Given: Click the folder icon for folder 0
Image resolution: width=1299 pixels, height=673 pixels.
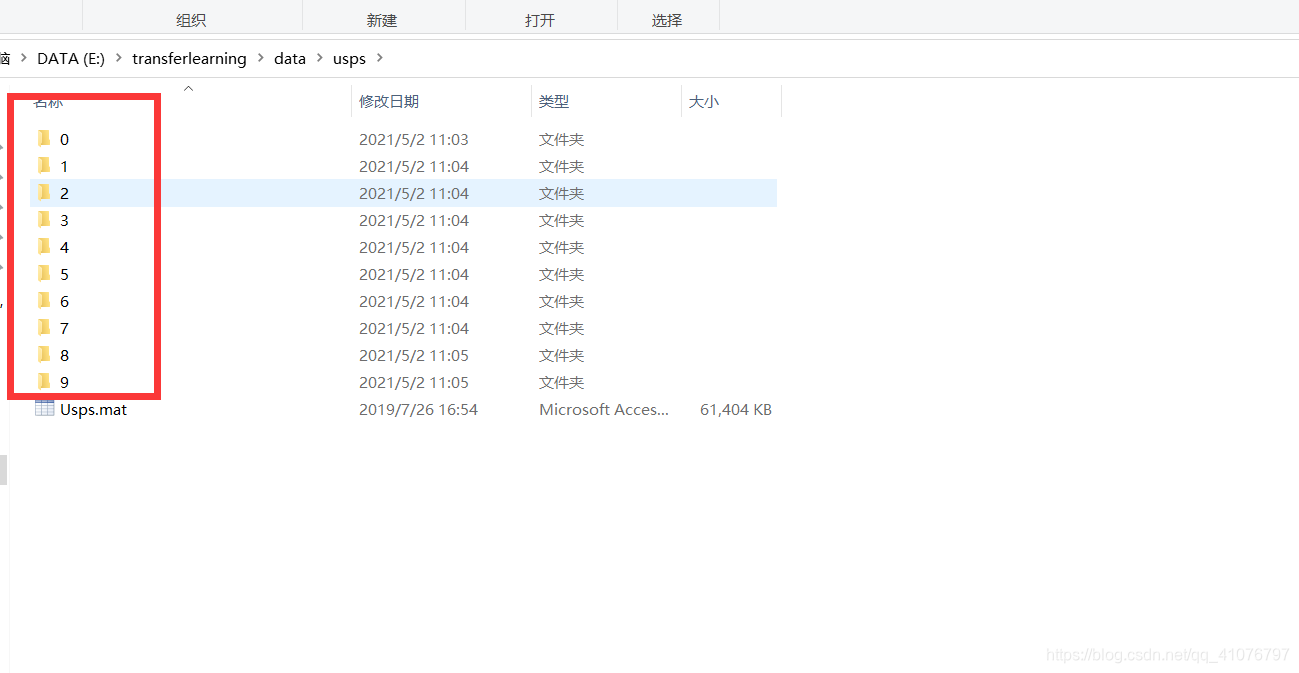Looking at the screenshot, I should coord(44,138).
